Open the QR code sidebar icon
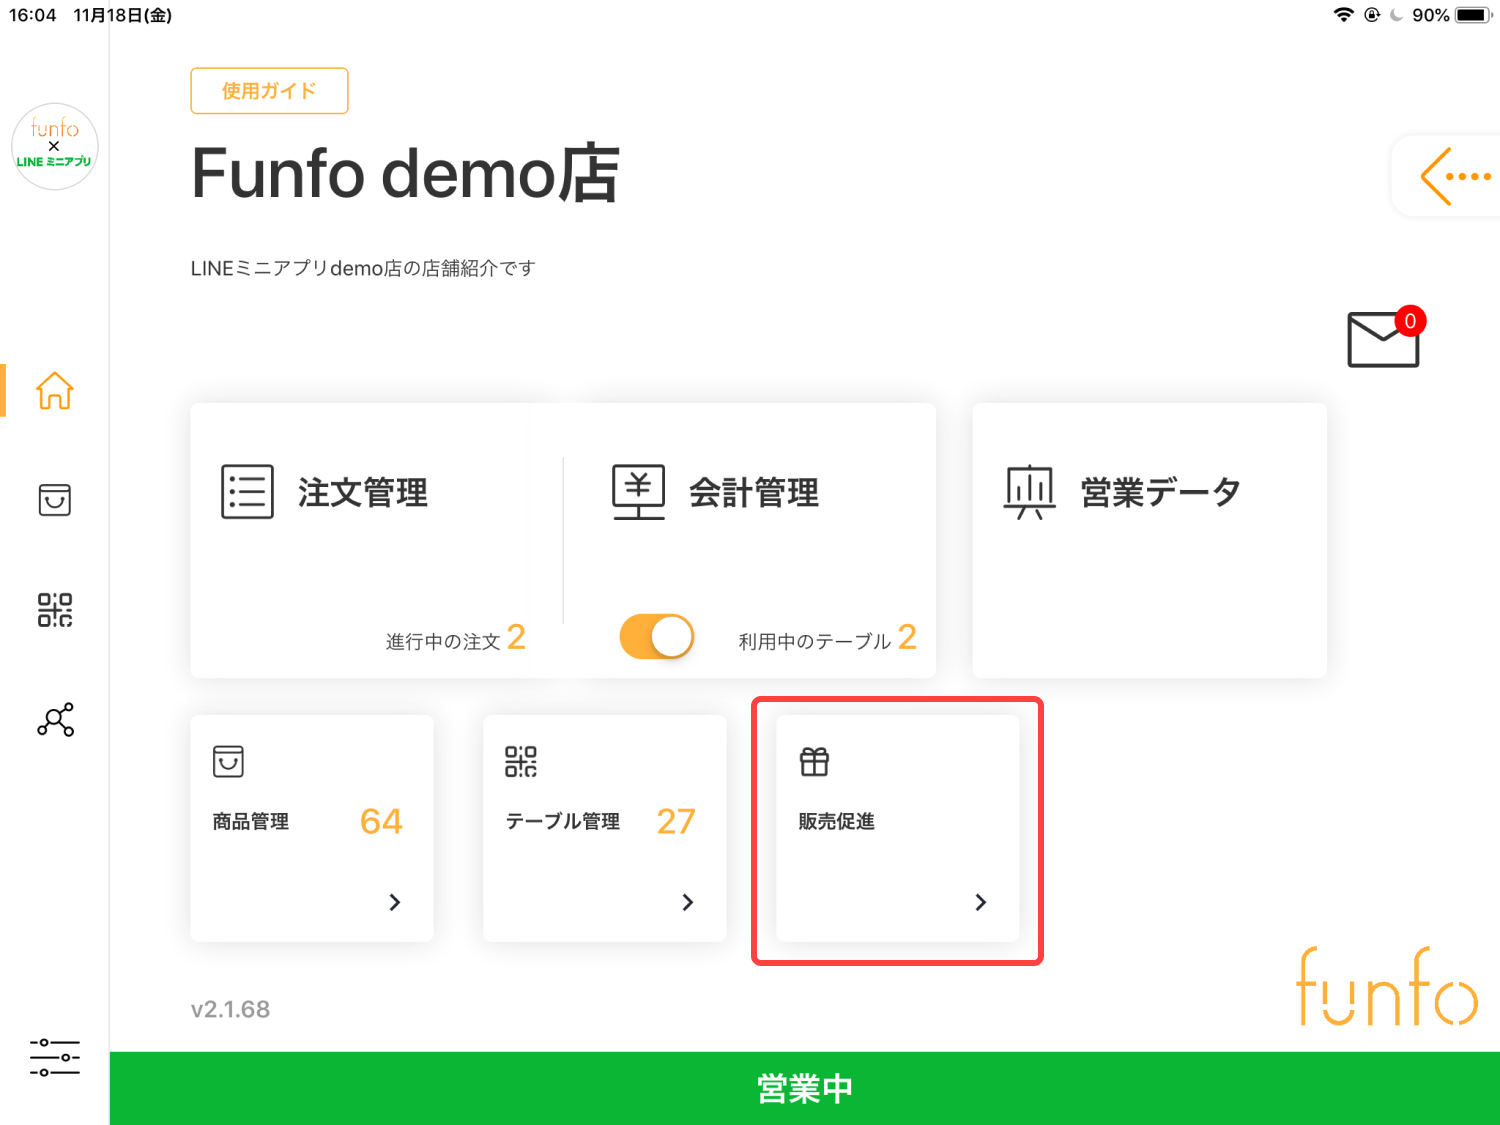Viewport: 1500px width, 1125px height. point(55,610)
